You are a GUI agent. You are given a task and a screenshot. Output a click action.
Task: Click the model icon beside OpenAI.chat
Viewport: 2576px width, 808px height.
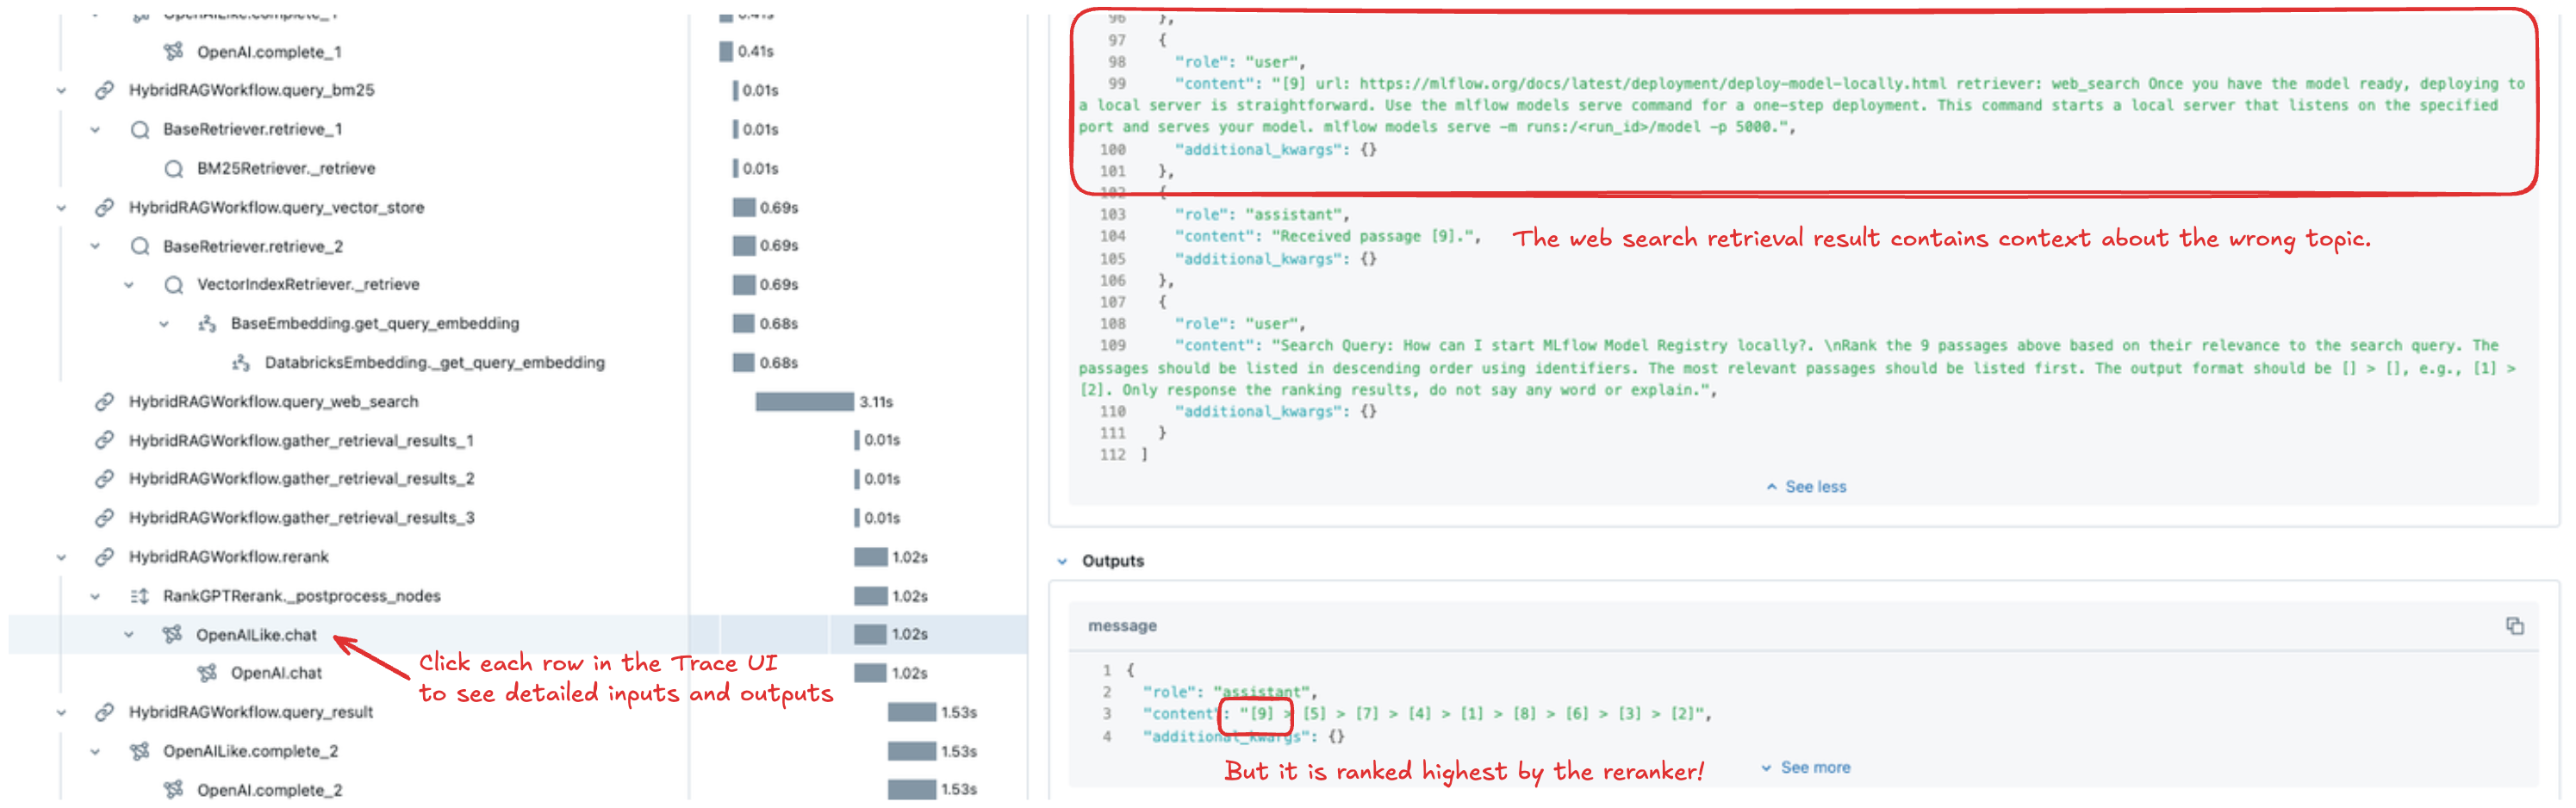pyautogui.click(x=207, y=674)
